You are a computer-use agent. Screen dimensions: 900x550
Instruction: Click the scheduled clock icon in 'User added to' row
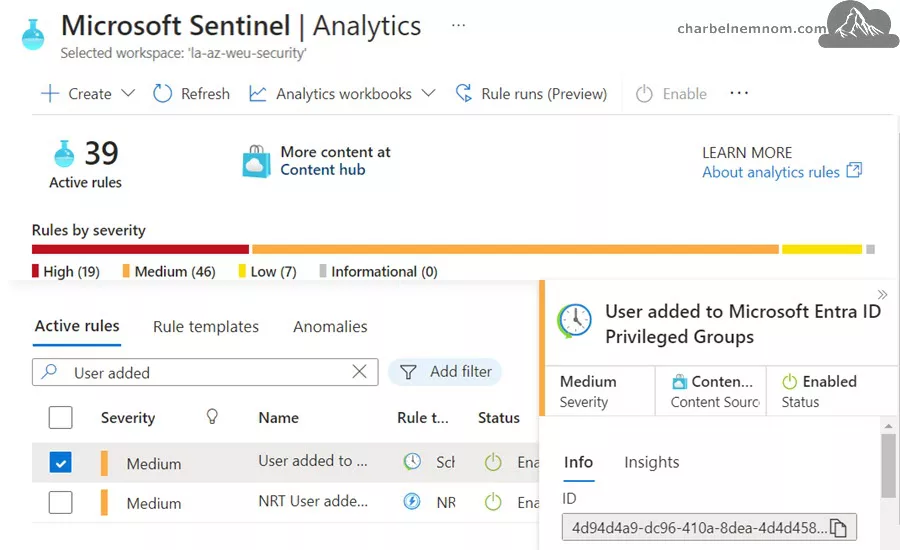tap(412, 462)
